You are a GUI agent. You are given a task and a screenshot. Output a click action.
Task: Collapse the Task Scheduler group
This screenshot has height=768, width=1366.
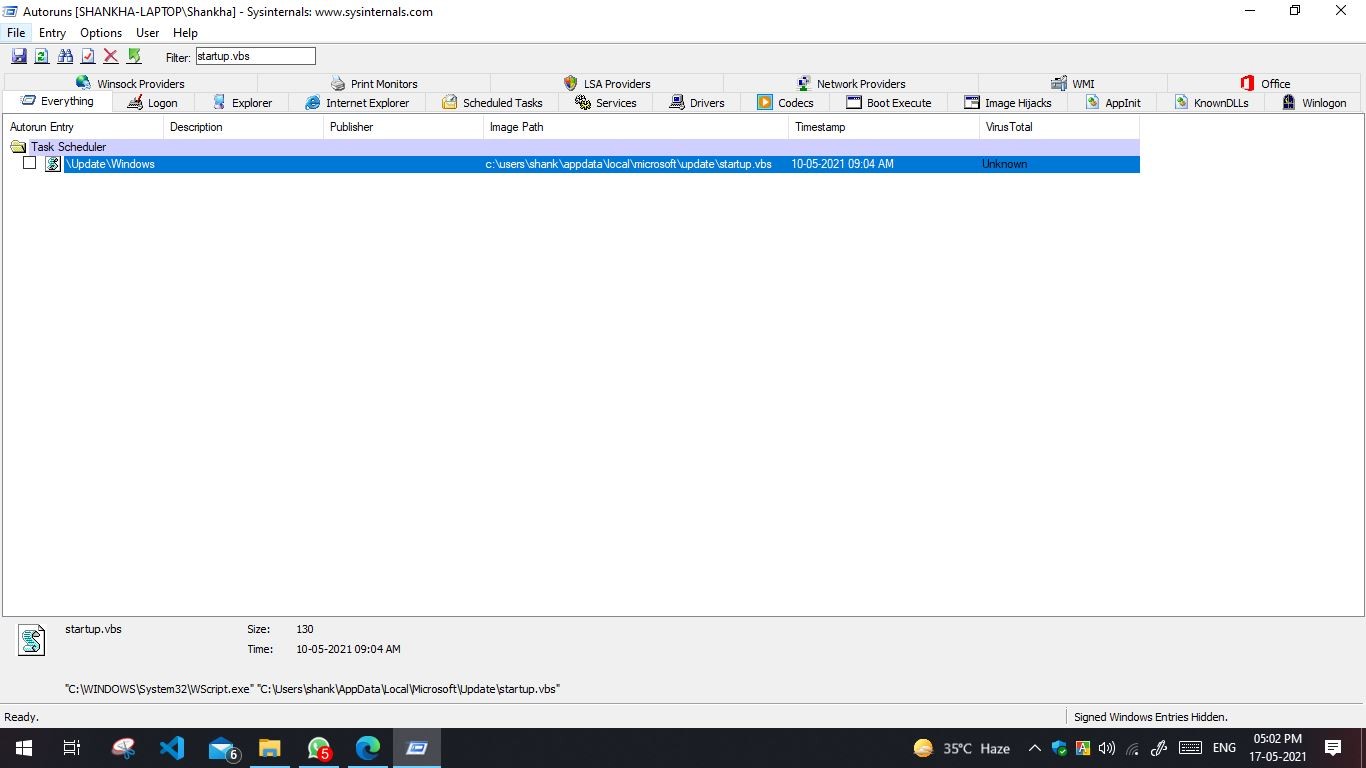coord(17,146)
